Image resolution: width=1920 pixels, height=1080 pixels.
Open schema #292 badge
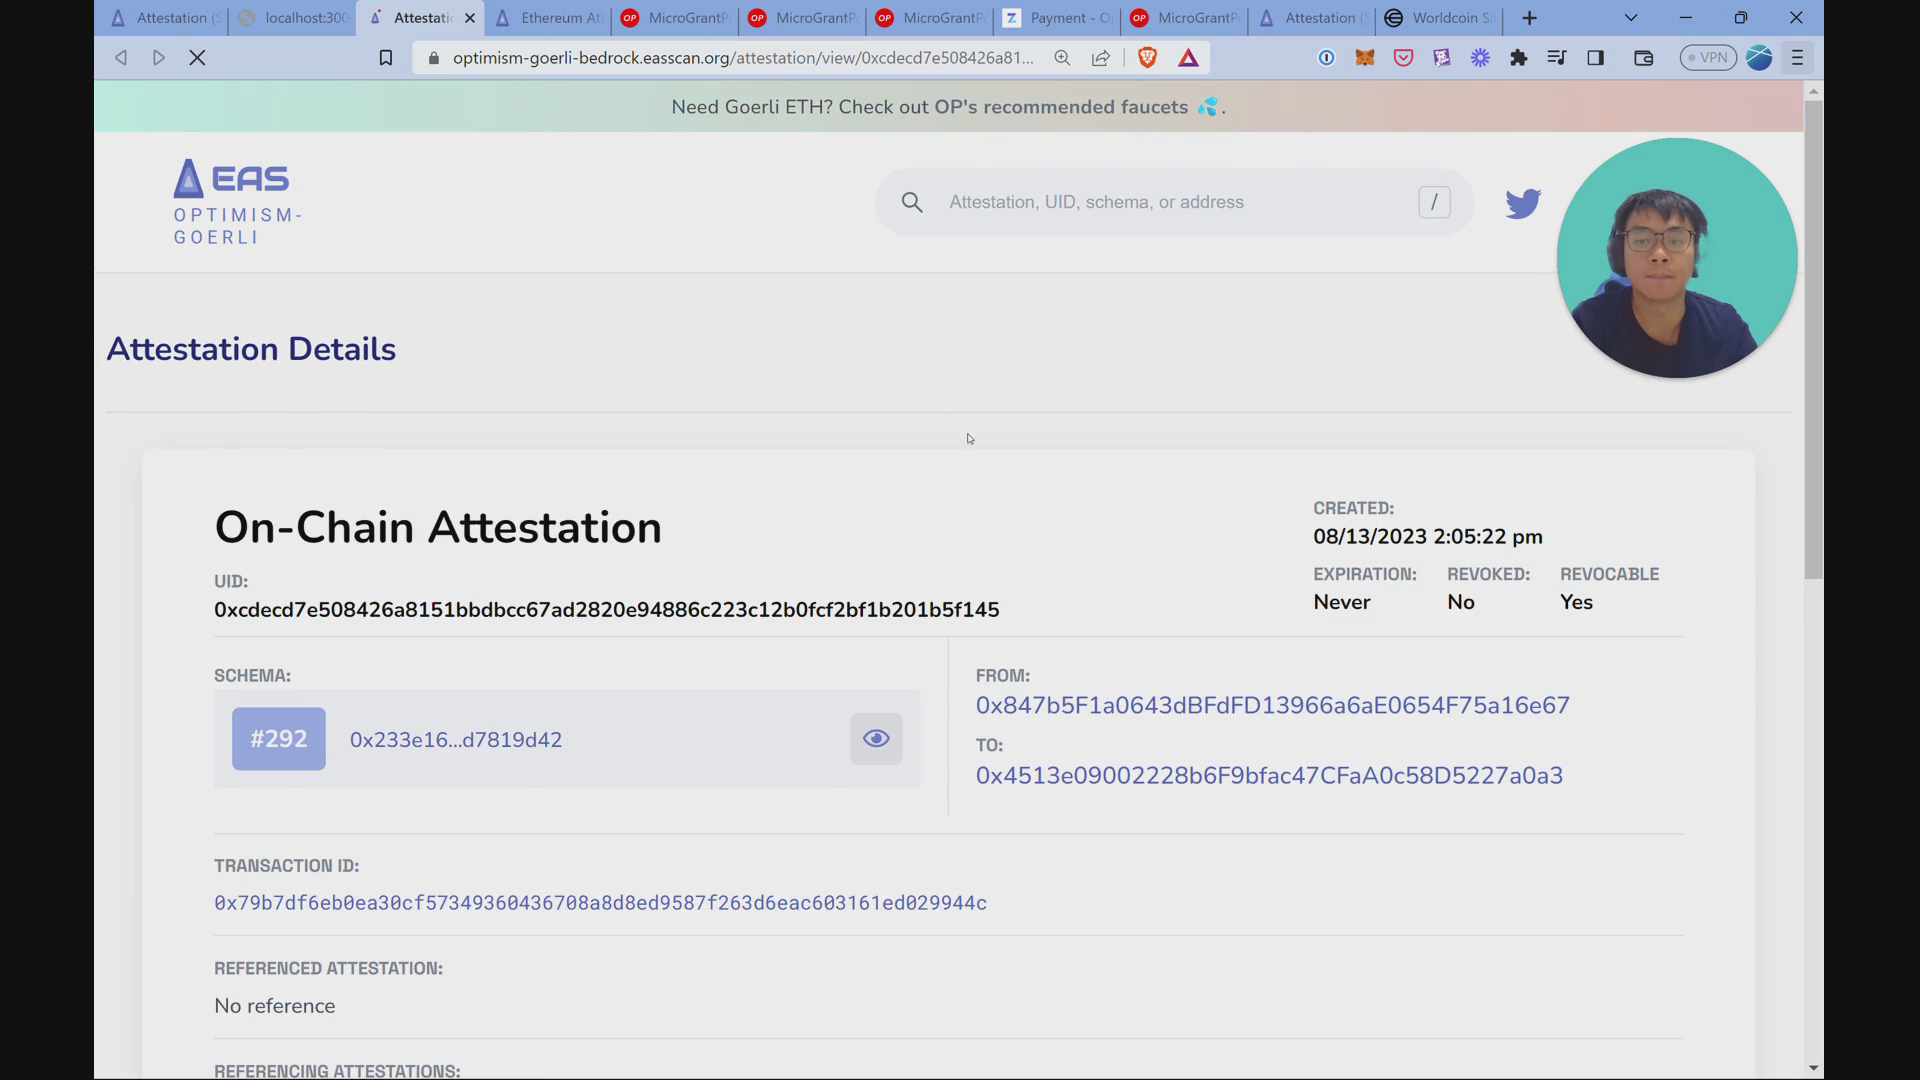coord(279,739)
